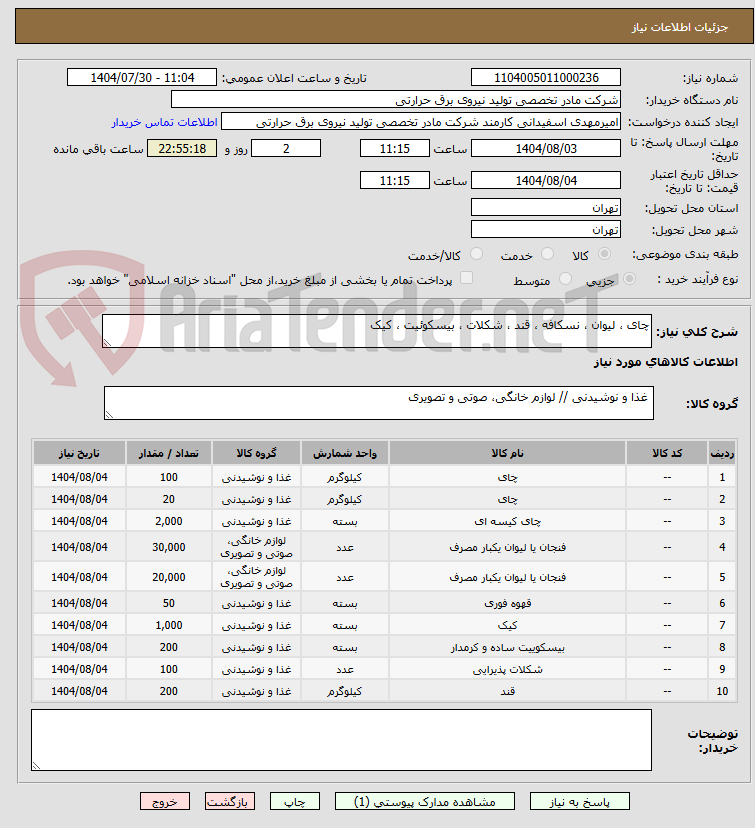Click quantity 2,000 in row 3
This screenshot has height=828, width=755.
tap(168, 521)
